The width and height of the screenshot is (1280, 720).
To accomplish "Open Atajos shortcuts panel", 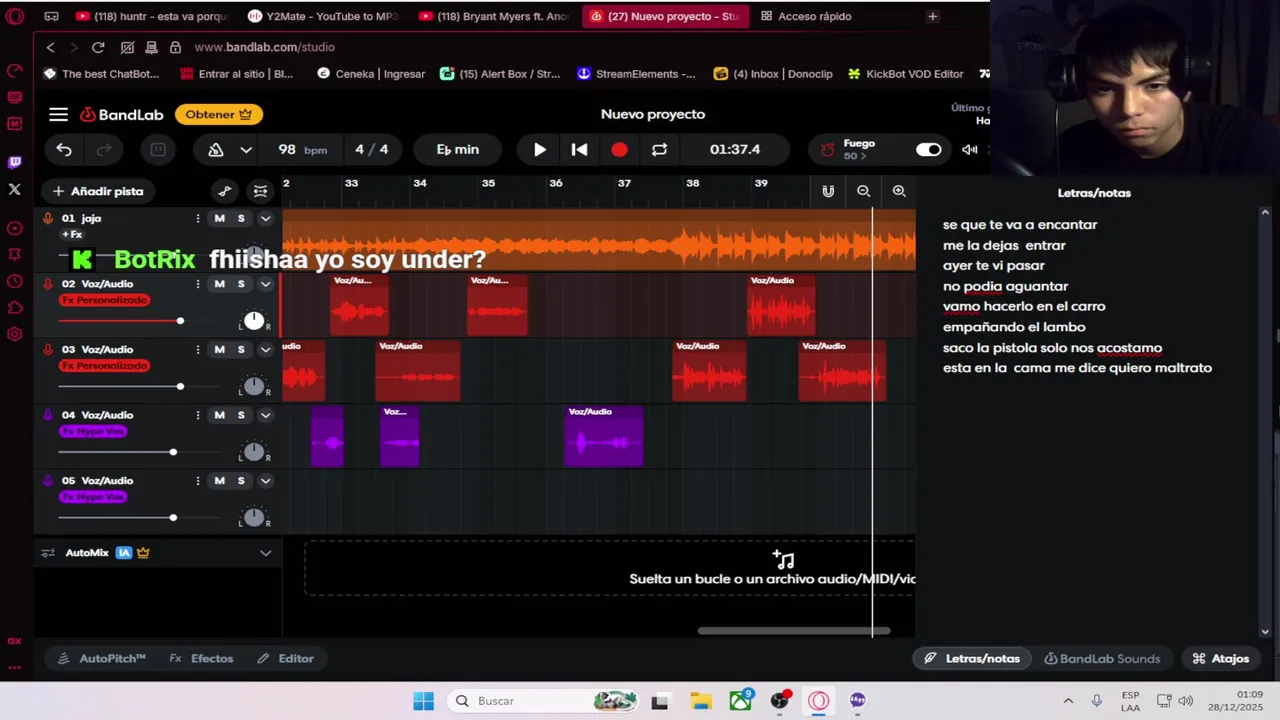I will pyautogui.click(x=1221, y=659).
